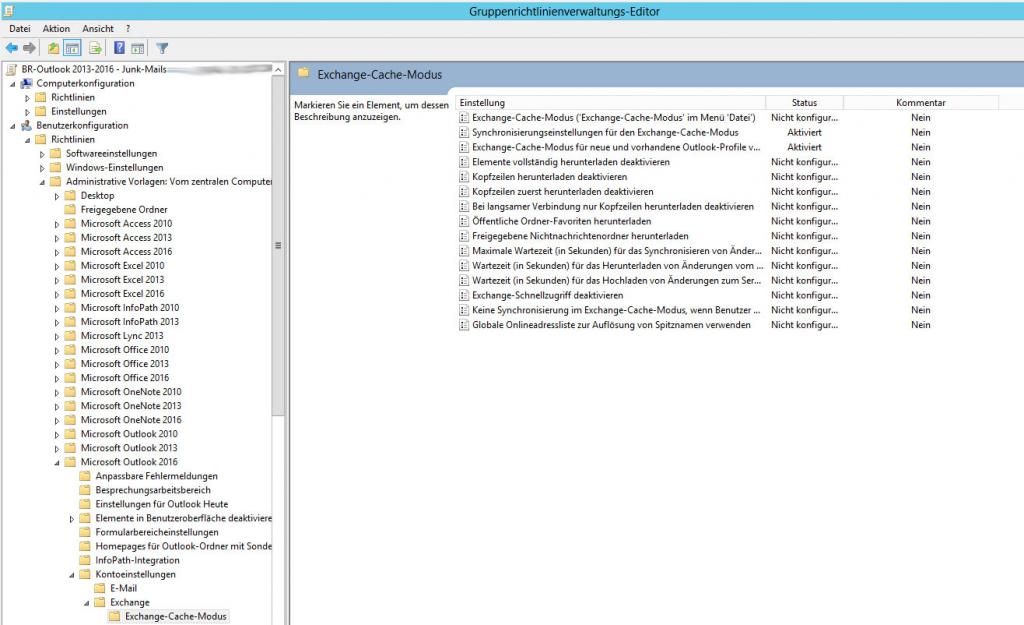Image resolution: width=1024 pixels, height=625 pixels.
Task: Expand the Microsoft Outlook 2013 node
Action: (x=57, y=449)
